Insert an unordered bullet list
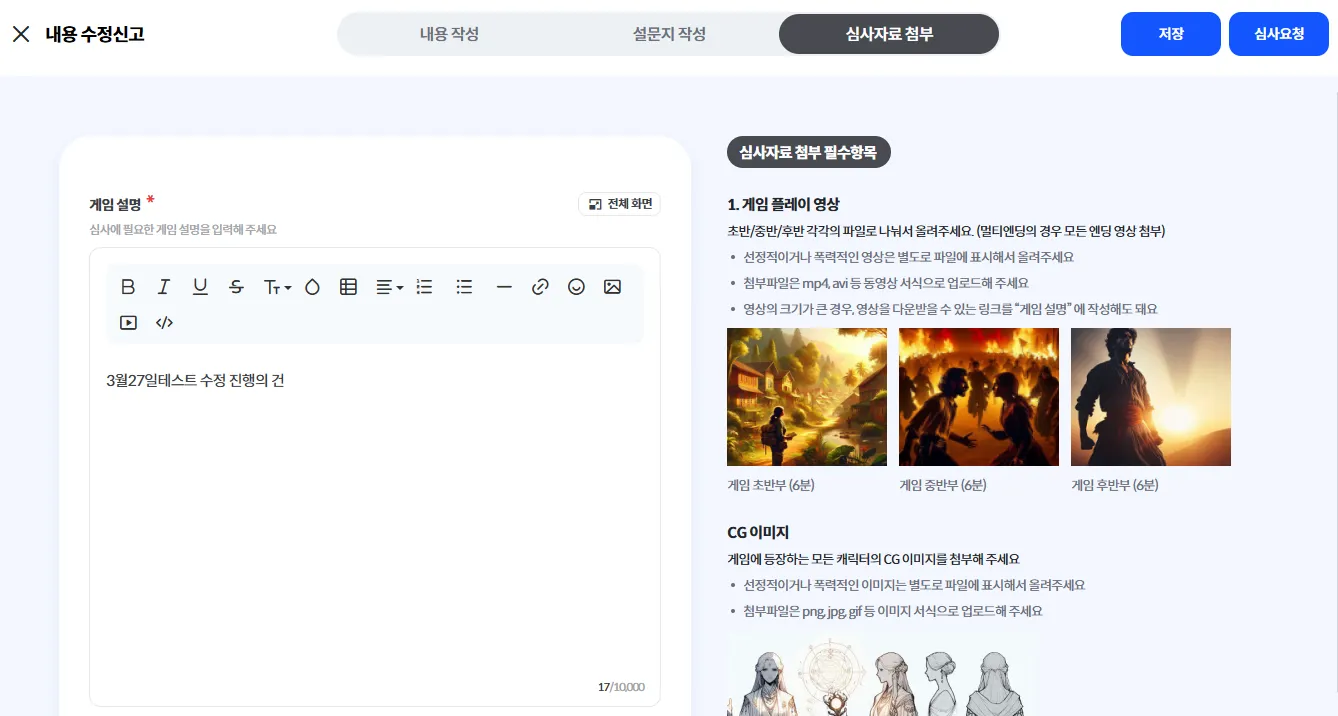Image resolution: width=1338 pixels, height=716 pixels. click(x=464, y=287)
